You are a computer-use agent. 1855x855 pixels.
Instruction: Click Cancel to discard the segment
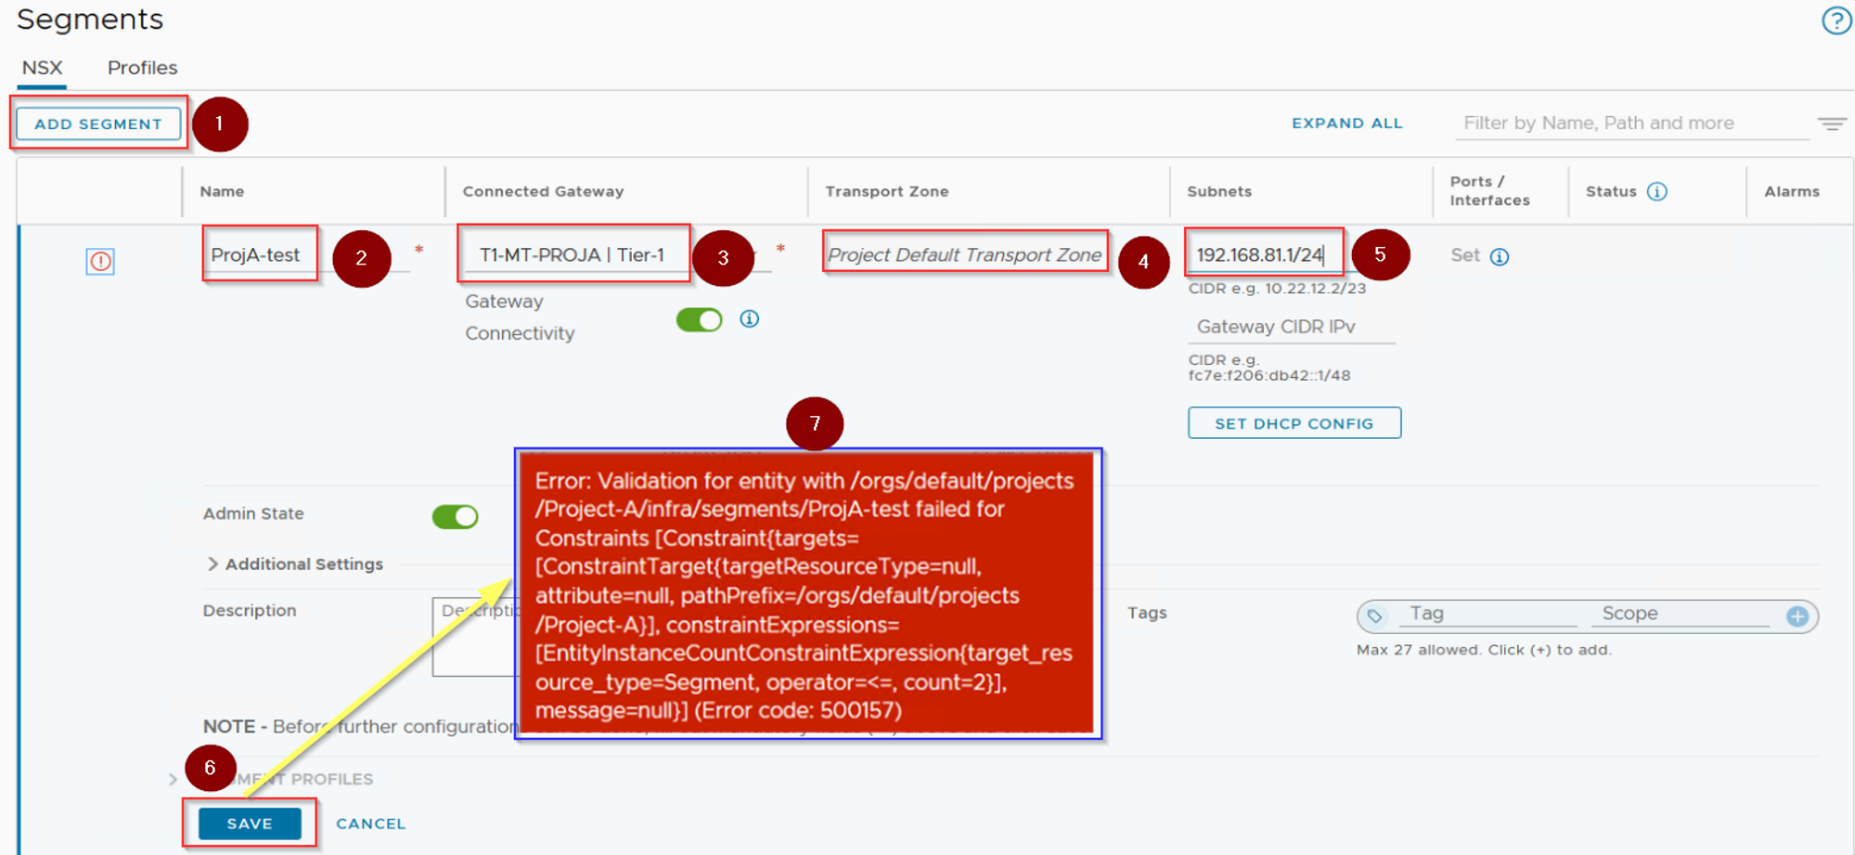[x=370, y=824]
